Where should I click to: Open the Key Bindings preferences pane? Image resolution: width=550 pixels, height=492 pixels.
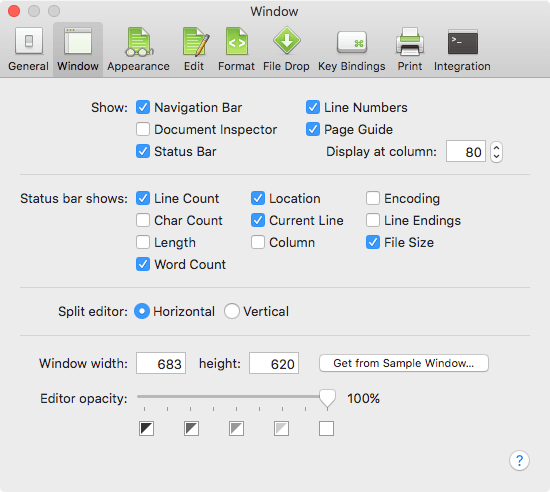351,50
